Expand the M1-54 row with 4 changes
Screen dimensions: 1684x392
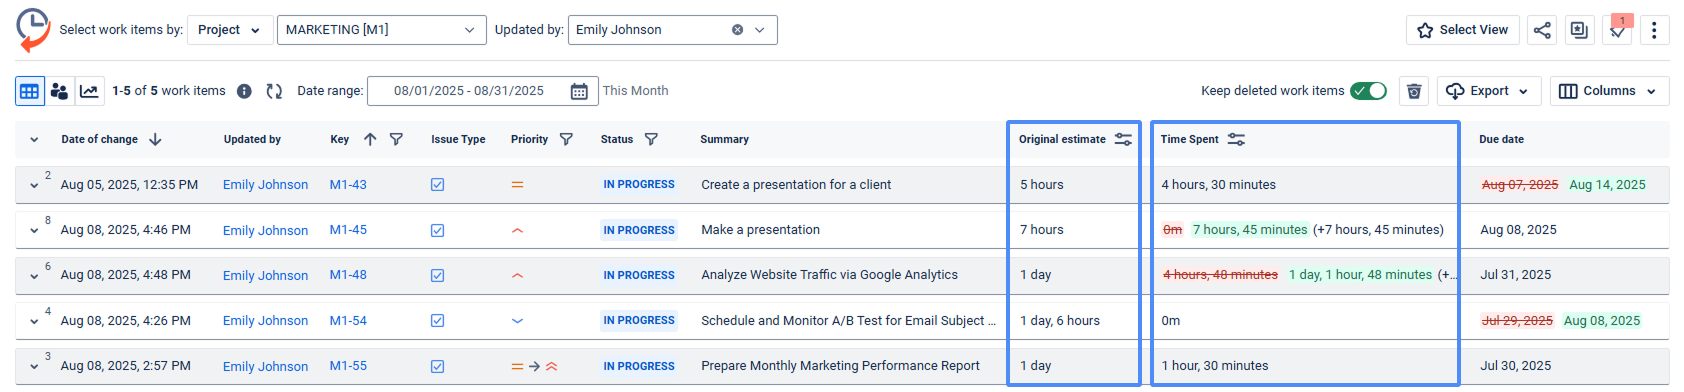(x=34, y=321)
